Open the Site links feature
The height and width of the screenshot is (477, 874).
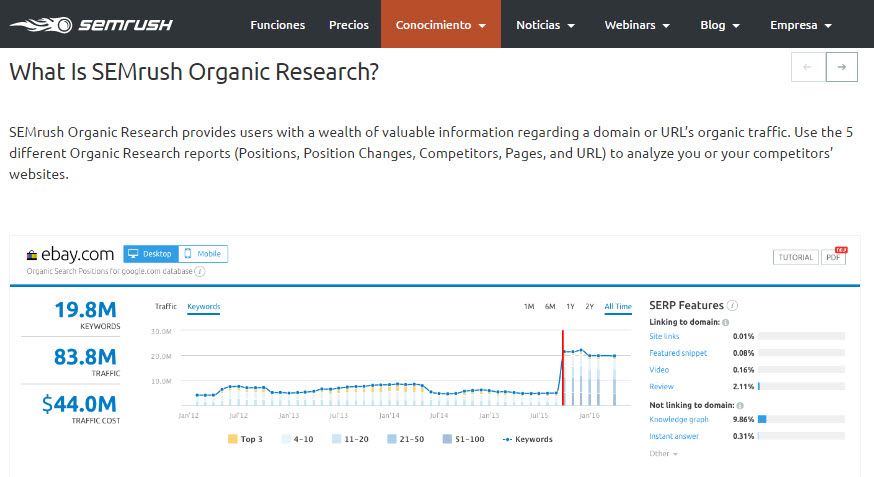point(664,336)
